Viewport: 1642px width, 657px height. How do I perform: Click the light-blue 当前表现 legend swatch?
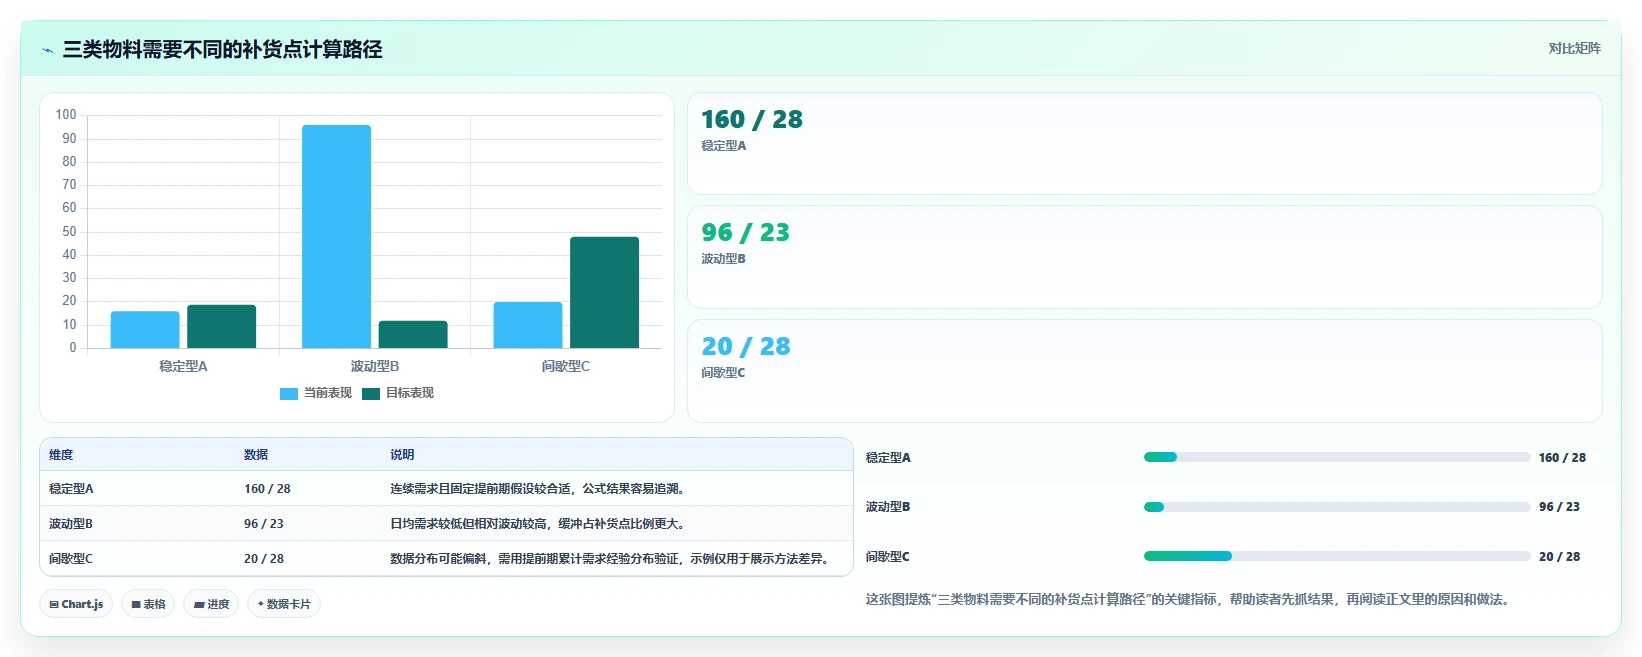tap(289, 394)
